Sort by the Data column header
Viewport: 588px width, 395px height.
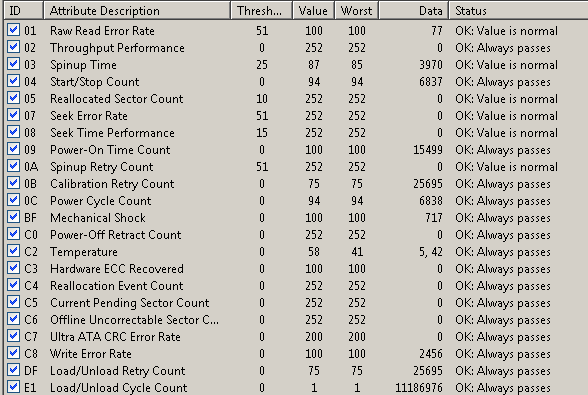click(414, 10)
